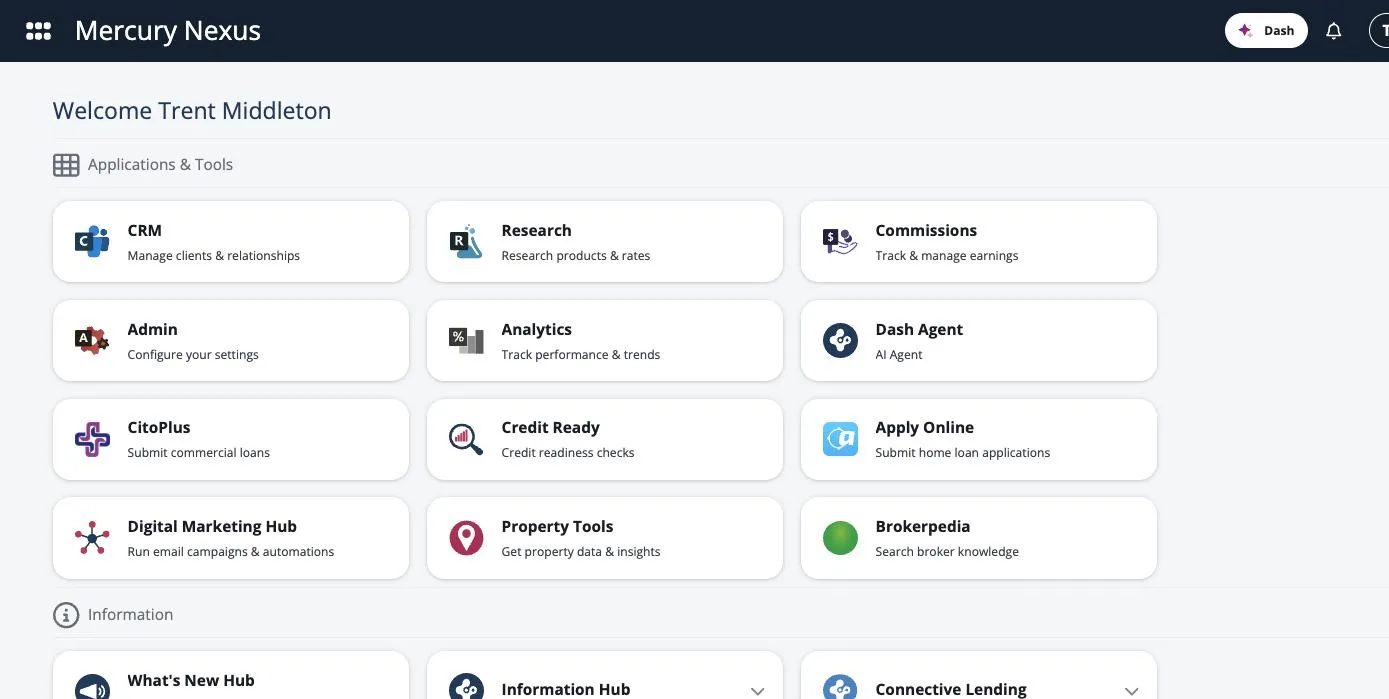Click the 'CitoPlus' title text

158,427
